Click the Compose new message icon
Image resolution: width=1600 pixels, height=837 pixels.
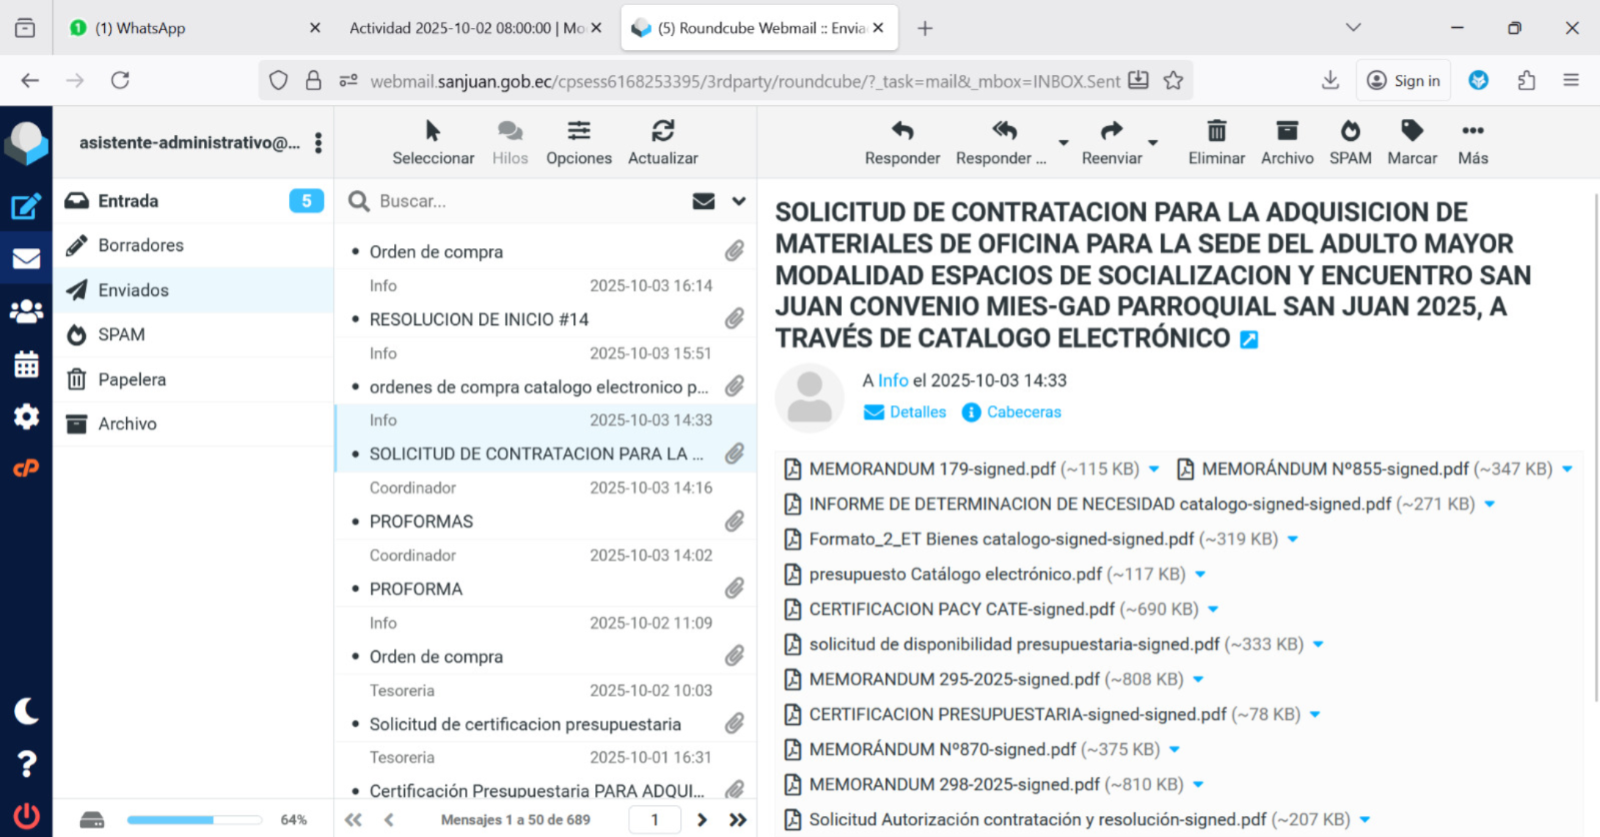point(26,207)
